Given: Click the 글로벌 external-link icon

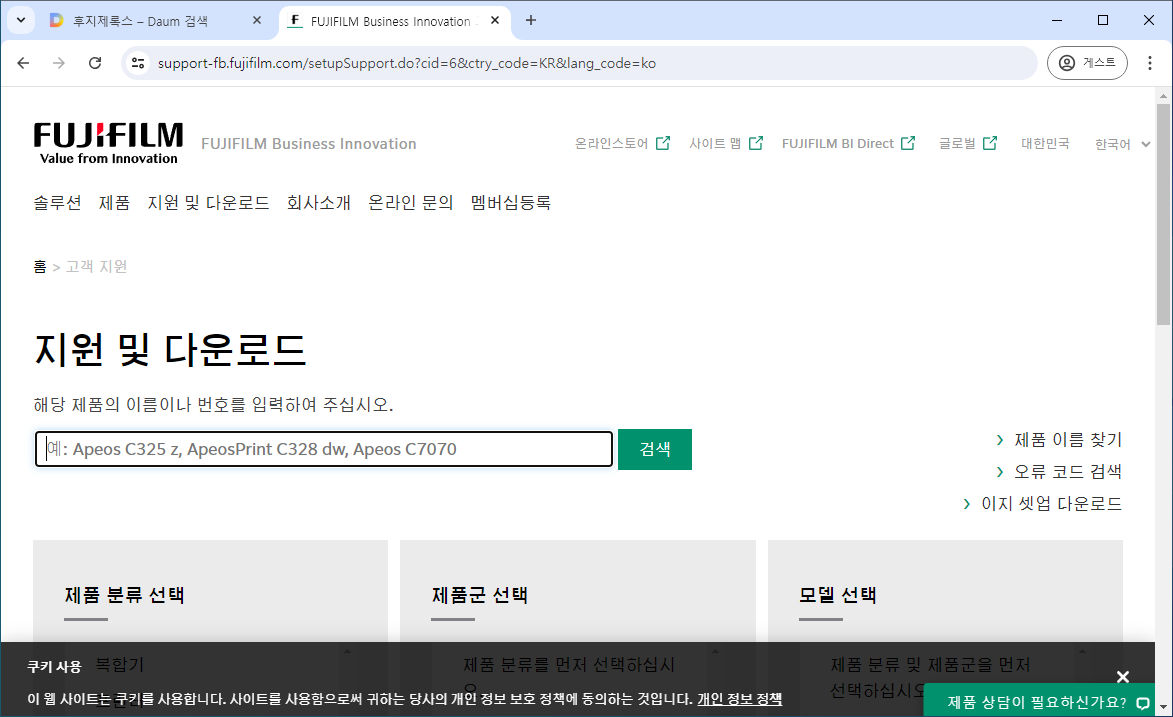Looking at the screenshot, I should tap(990, 143).
